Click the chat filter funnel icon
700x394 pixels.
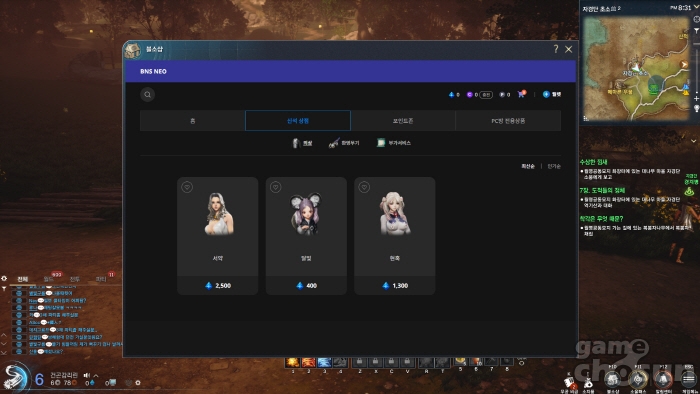pos(4,289)
